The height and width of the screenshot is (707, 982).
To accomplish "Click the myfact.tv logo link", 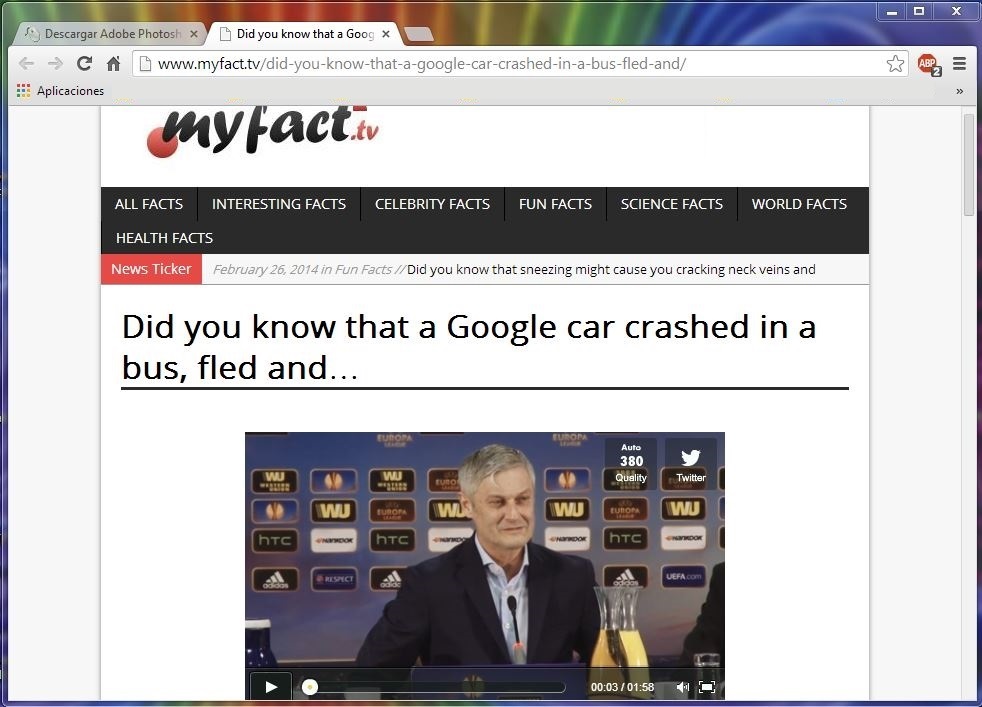I will pyautogui.click(x=263, y=131).
